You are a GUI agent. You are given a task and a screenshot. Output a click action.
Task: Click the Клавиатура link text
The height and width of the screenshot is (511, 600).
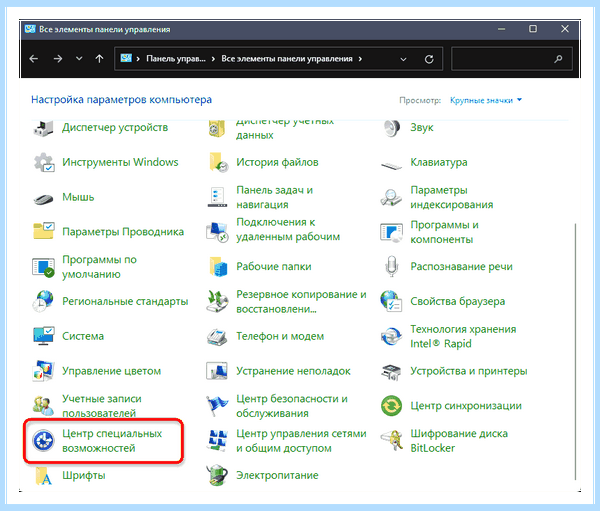click(439, 162)
